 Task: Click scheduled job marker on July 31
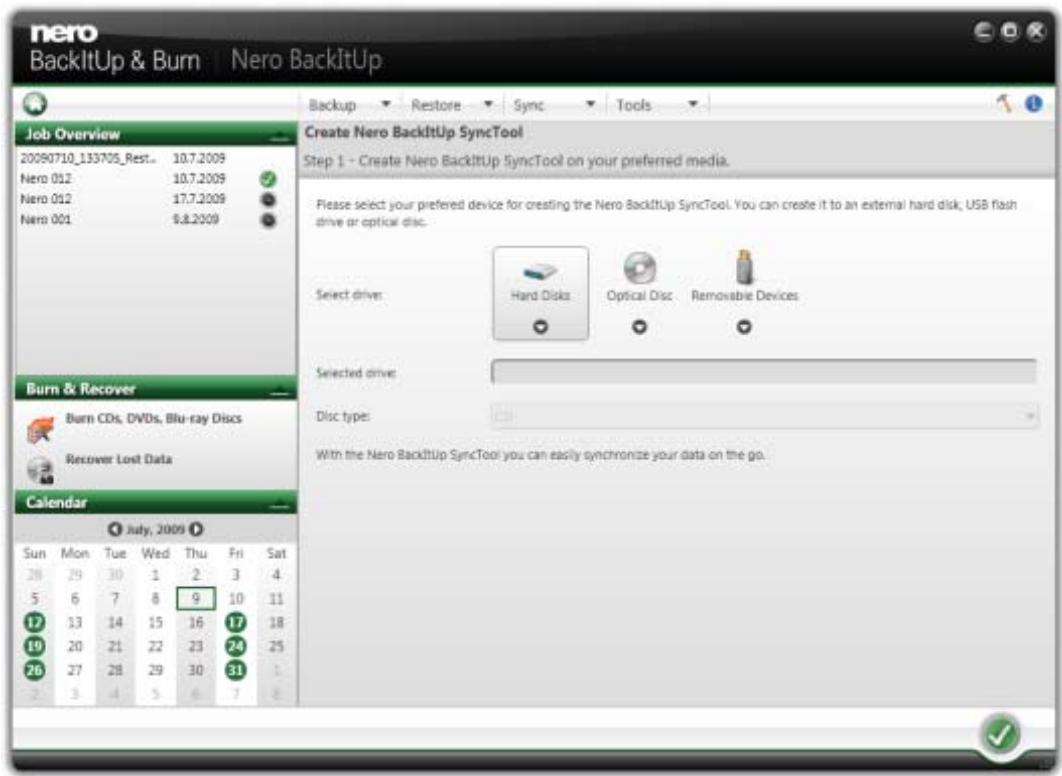(x=236, y=670)
